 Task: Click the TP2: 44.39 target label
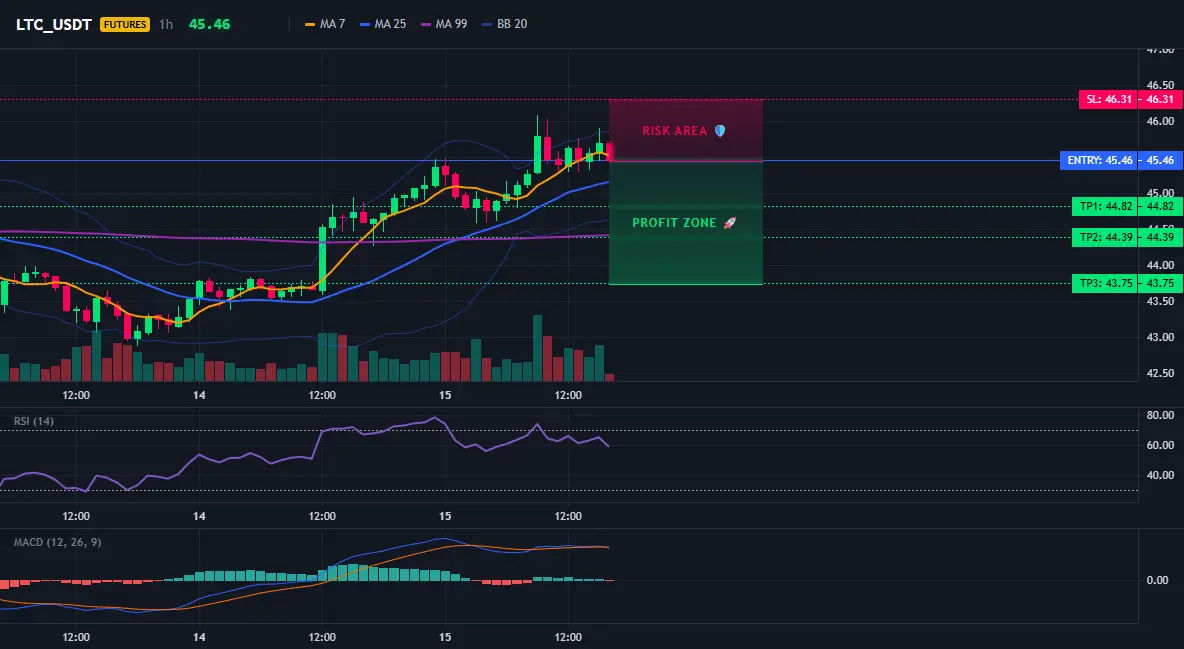(x=1104, y=237)
